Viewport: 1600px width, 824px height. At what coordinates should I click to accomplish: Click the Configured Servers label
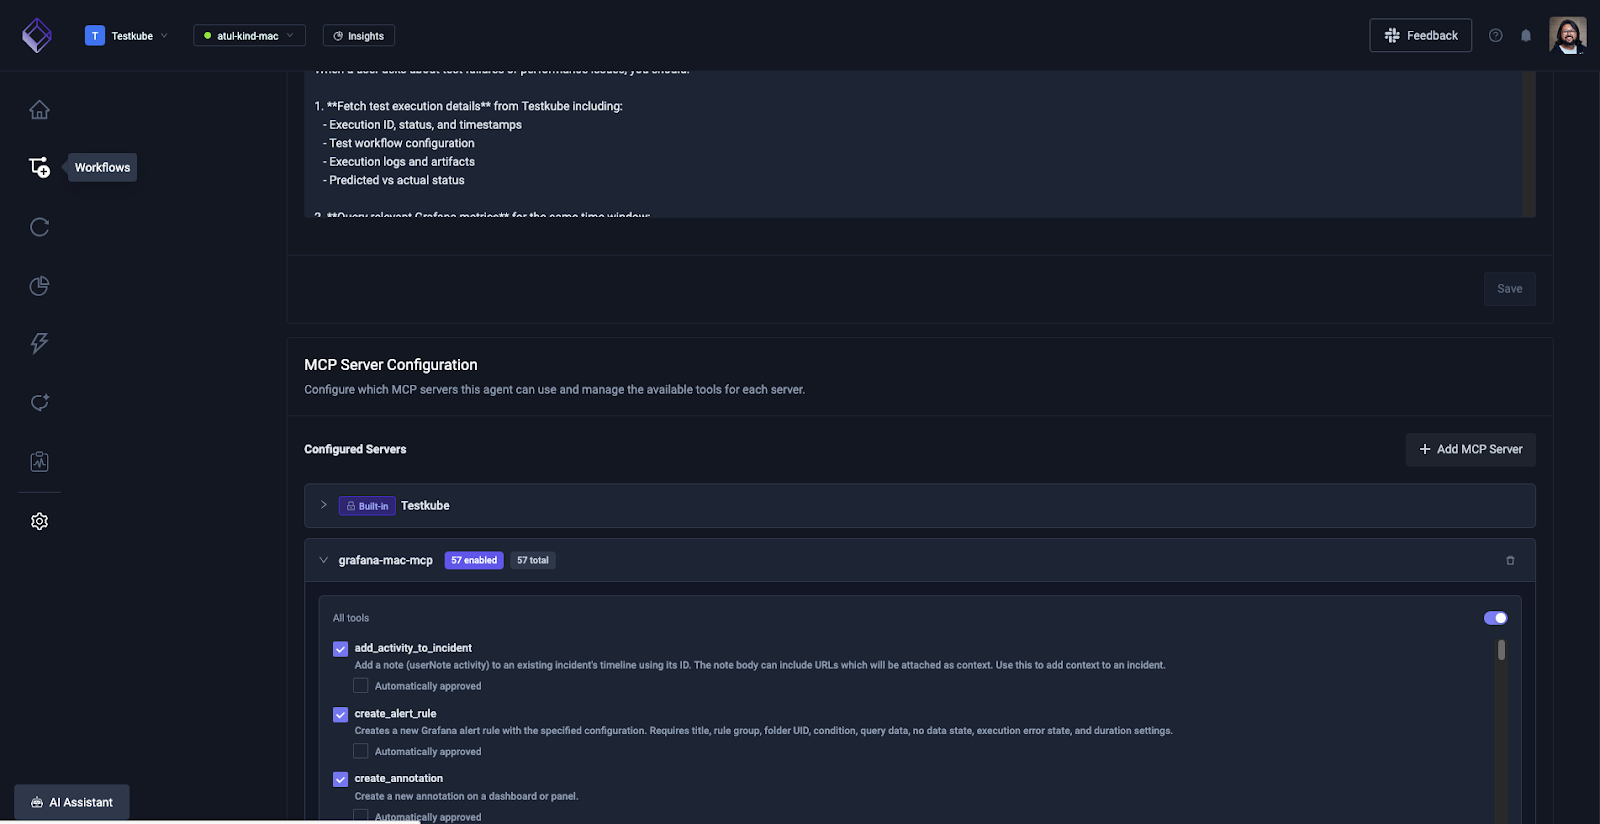(x=355, y=449)
